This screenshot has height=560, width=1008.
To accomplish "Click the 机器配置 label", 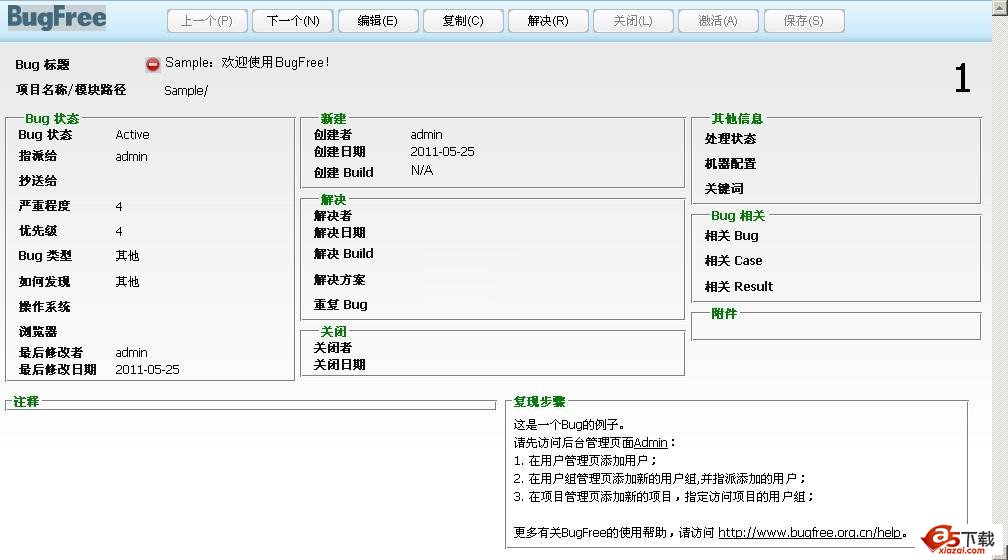I will [730, 164].
